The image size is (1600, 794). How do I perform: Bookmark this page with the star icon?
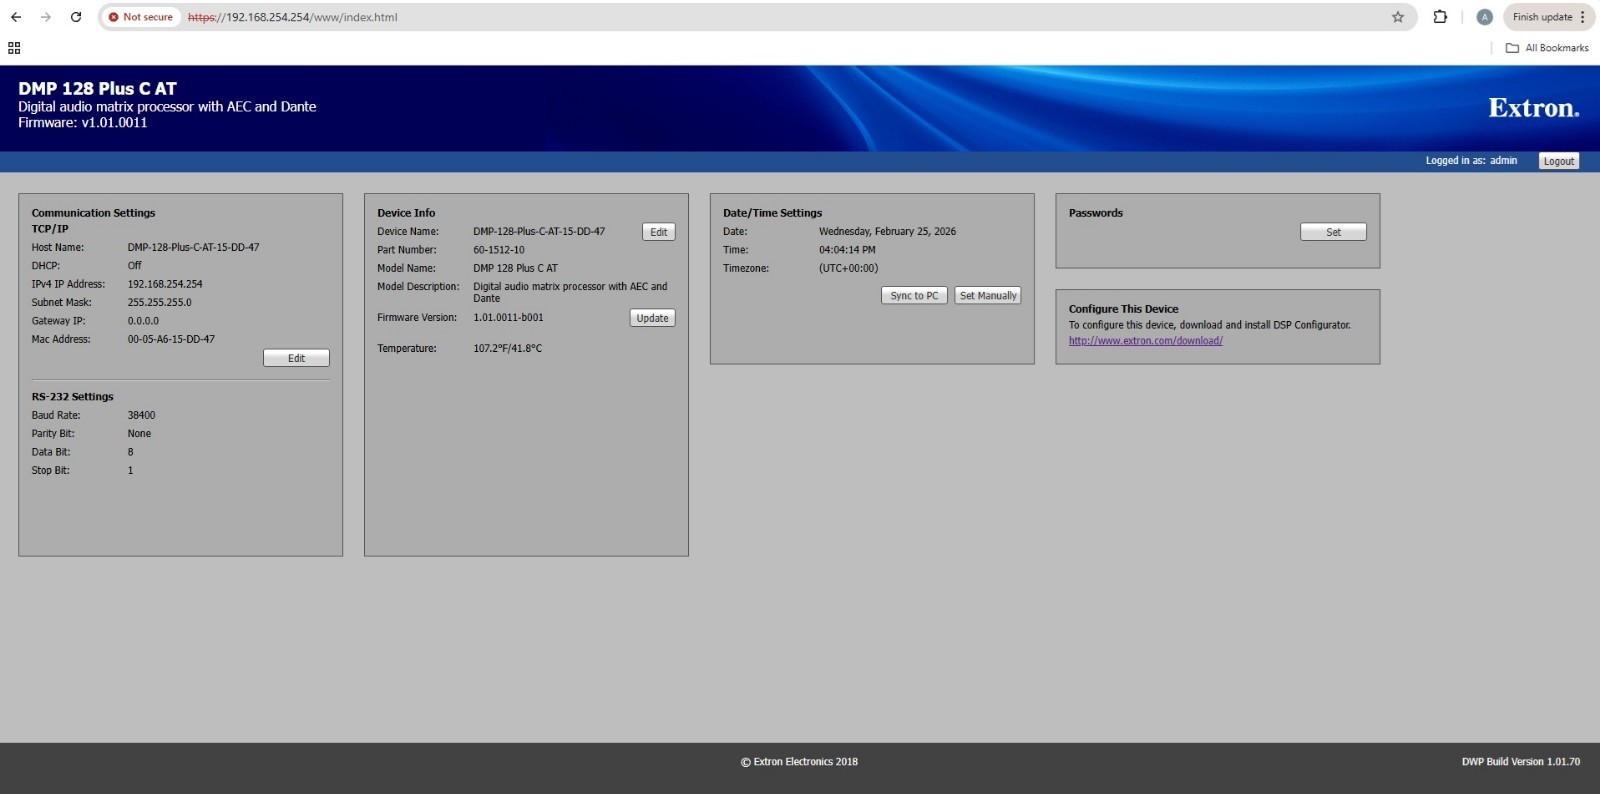pos(1398,17)
